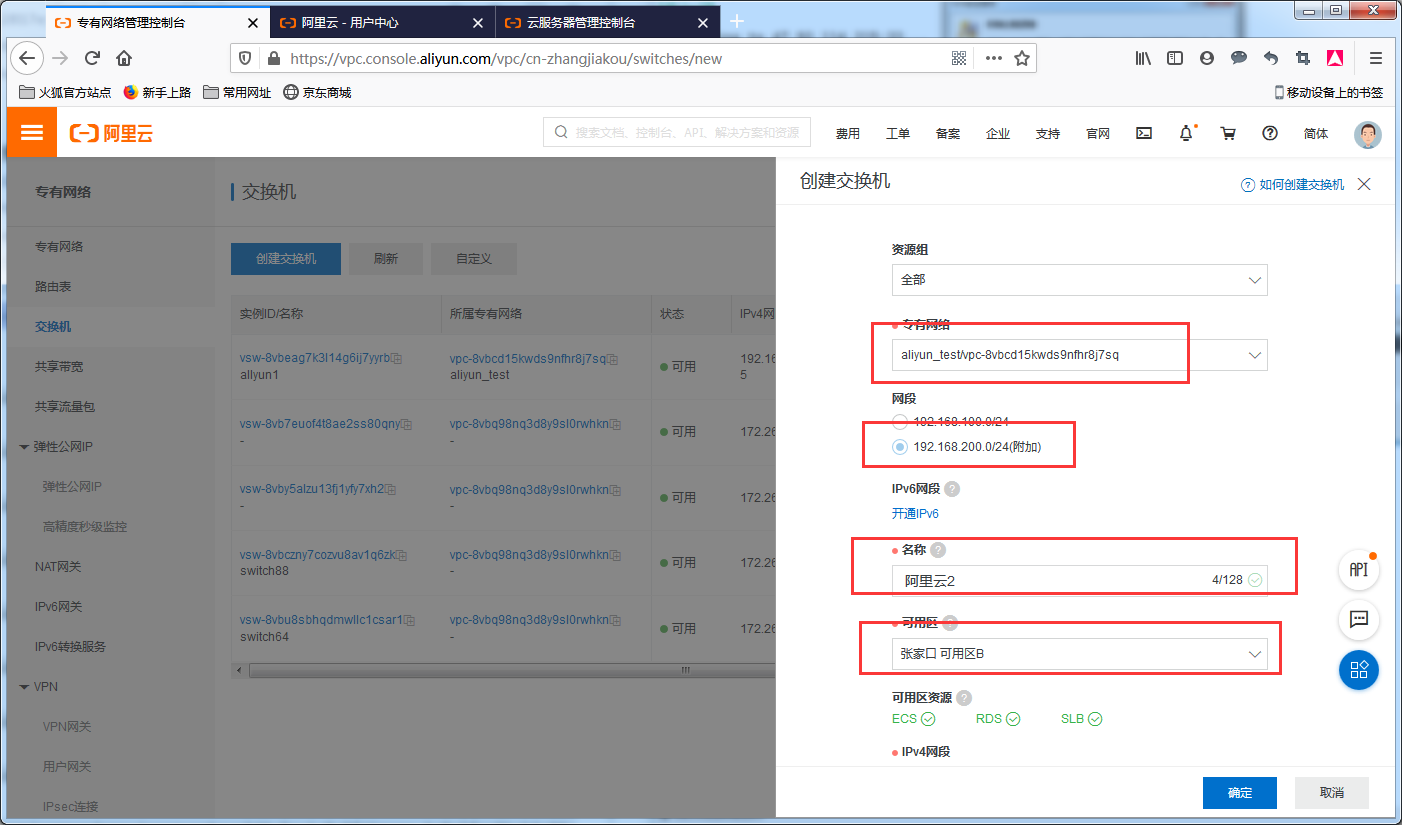Select NAT网关 in the sidebar
The image size is (1402, 825).
point(58,567)
